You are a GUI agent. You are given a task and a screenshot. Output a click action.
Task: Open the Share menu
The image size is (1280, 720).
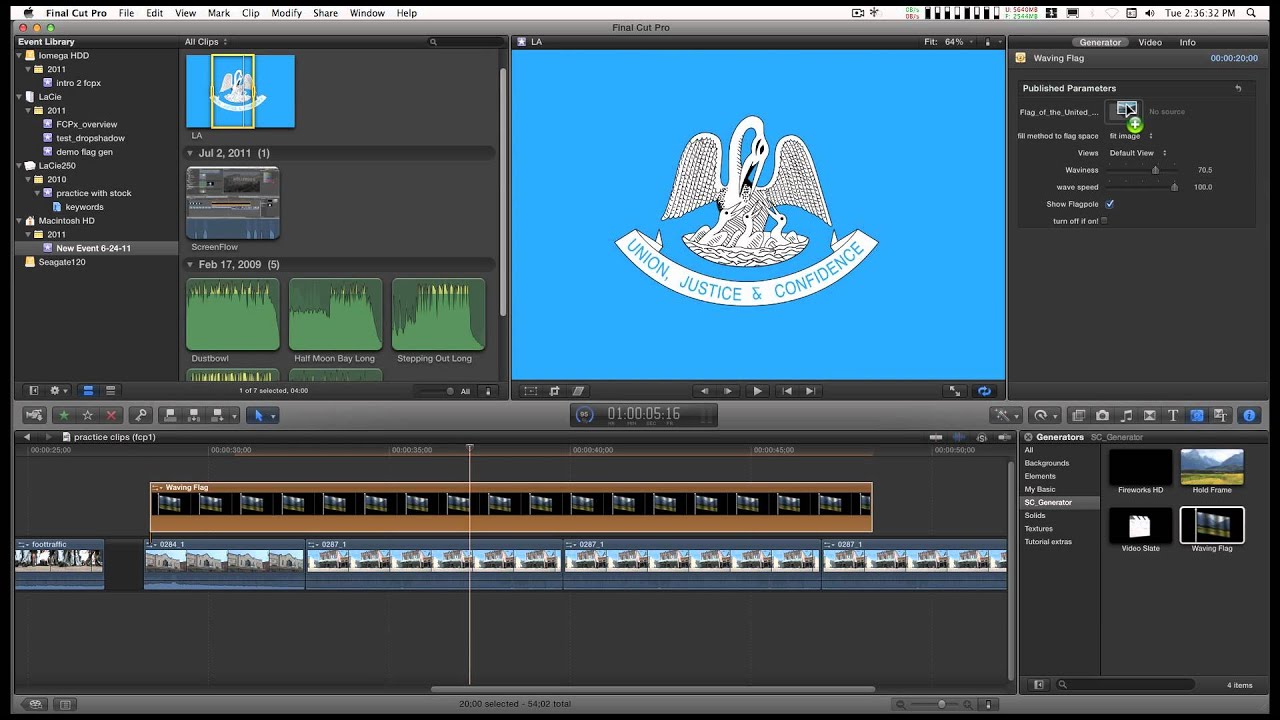(x=325, y=13)
